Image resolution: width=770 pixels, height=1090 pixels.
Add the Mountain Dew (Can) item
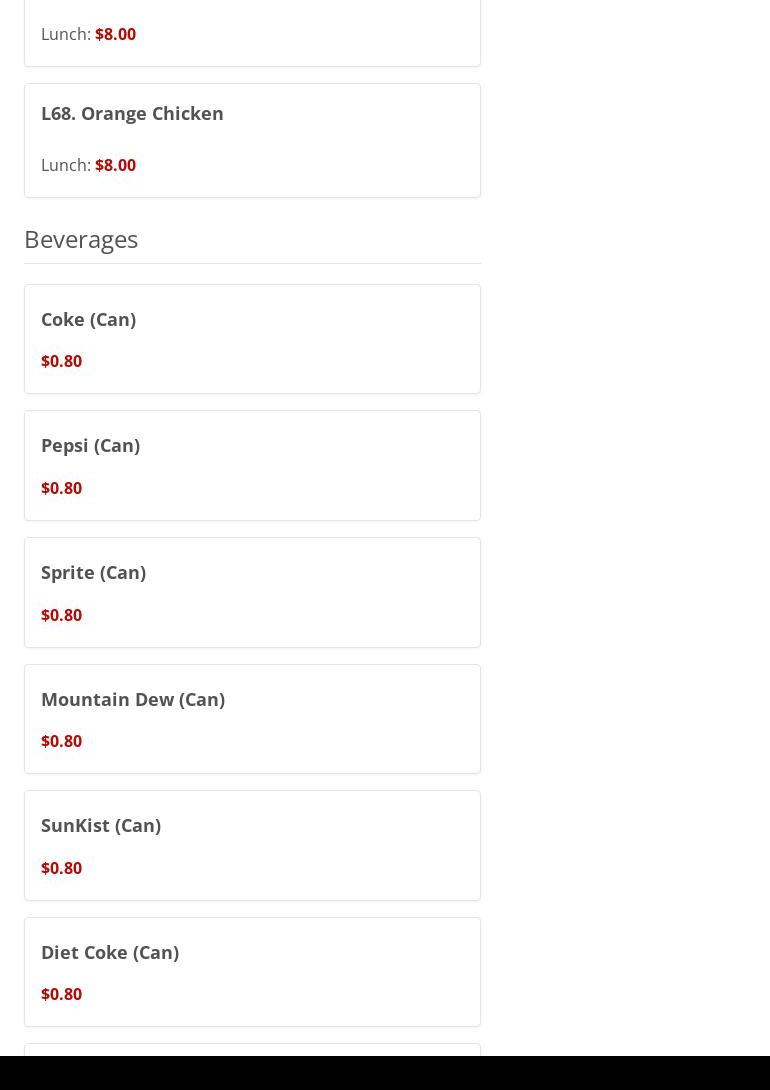[x=133, y=699]
